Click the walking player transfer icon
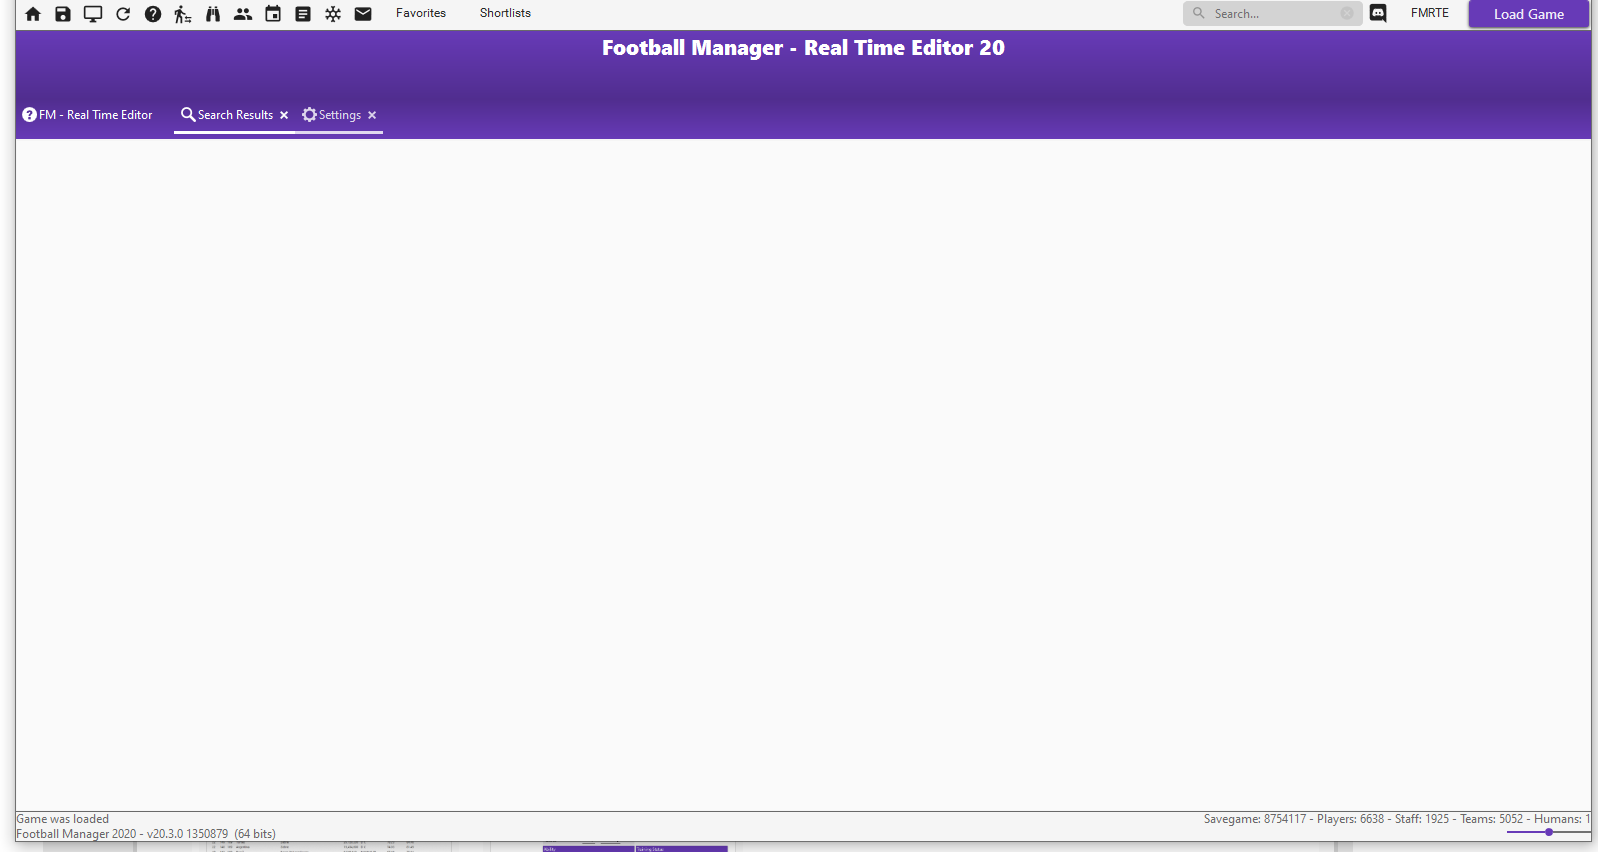This screenshot has height=852, width=1598. (x=183, y=14)
